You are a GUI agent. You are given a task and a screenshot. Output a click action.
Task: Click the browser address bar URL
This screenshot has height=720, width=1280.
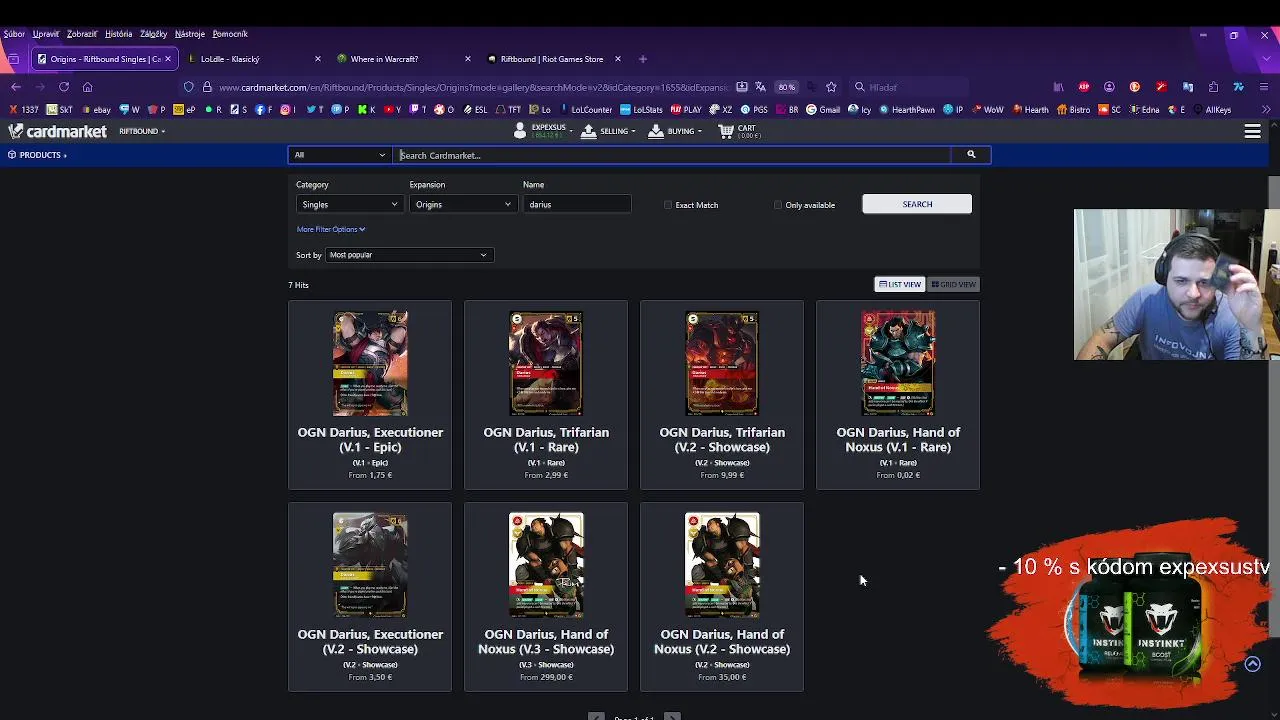[x=473, y=87]
